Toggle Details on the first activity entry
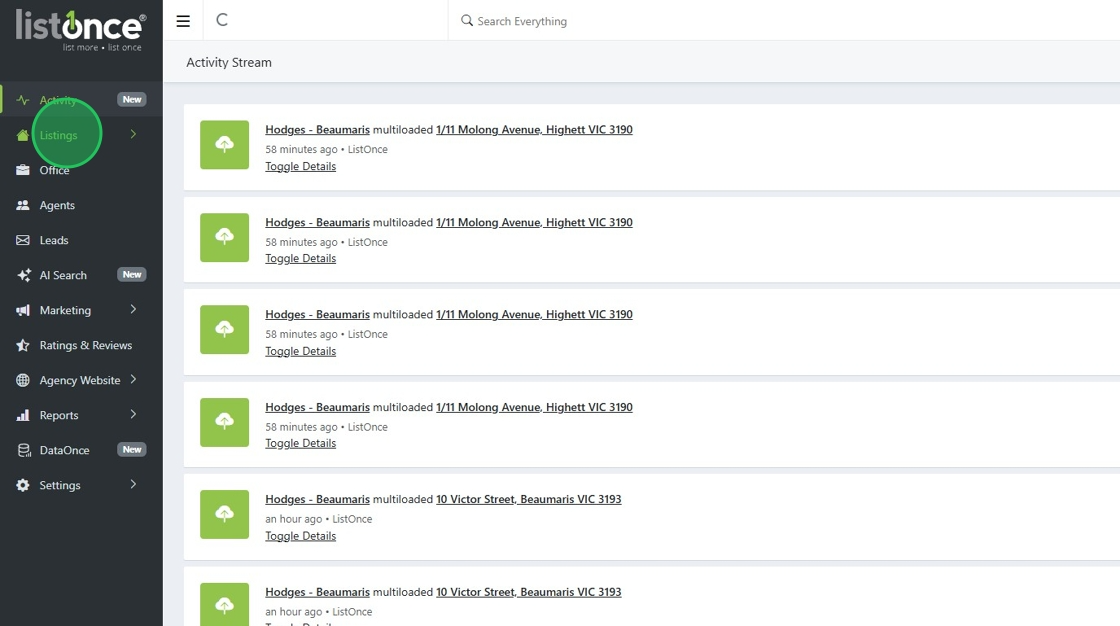 [300, 167]
